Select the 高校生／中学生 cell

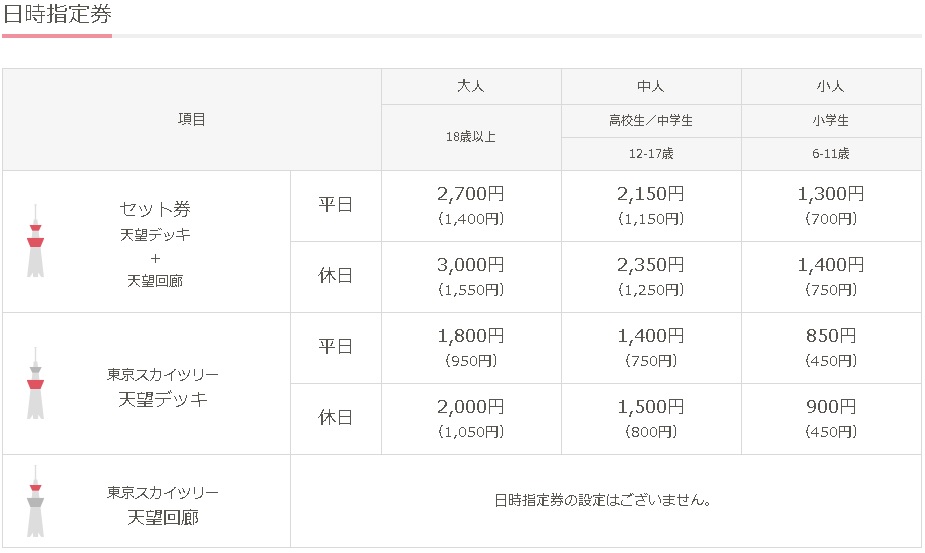pos(651,120)
